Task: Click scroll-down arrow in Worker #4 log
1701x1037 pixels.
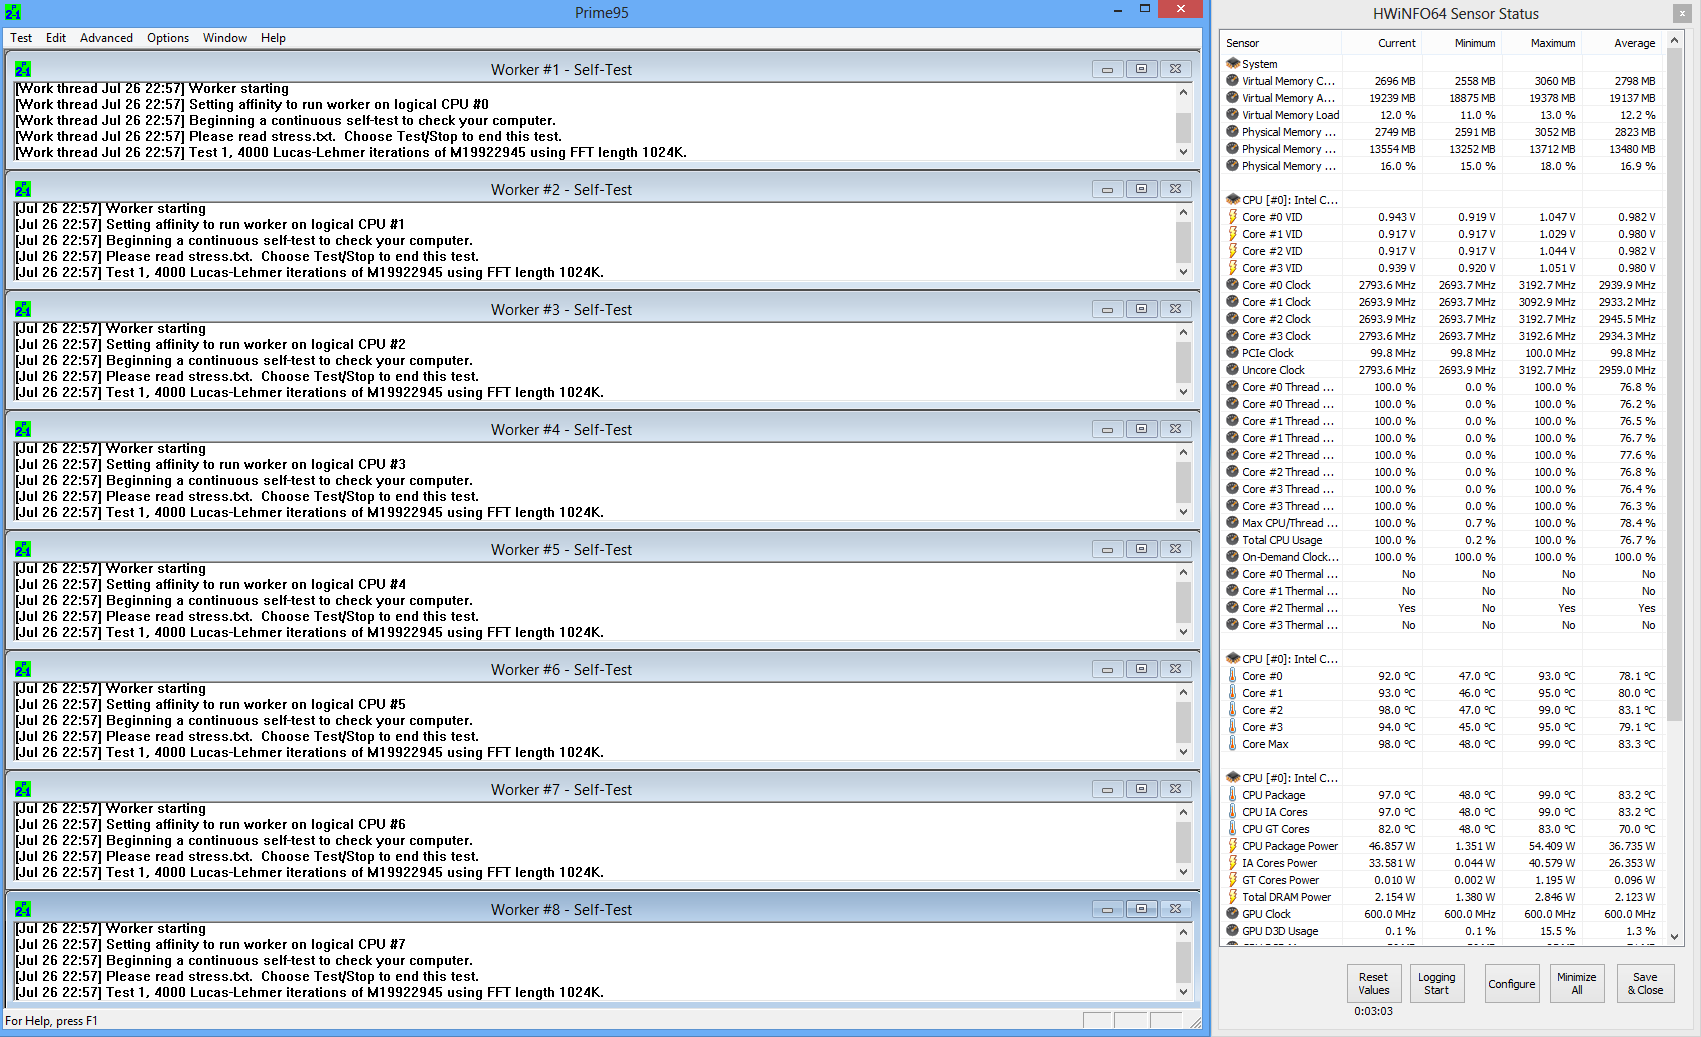Action: (x=1183, y=512)
